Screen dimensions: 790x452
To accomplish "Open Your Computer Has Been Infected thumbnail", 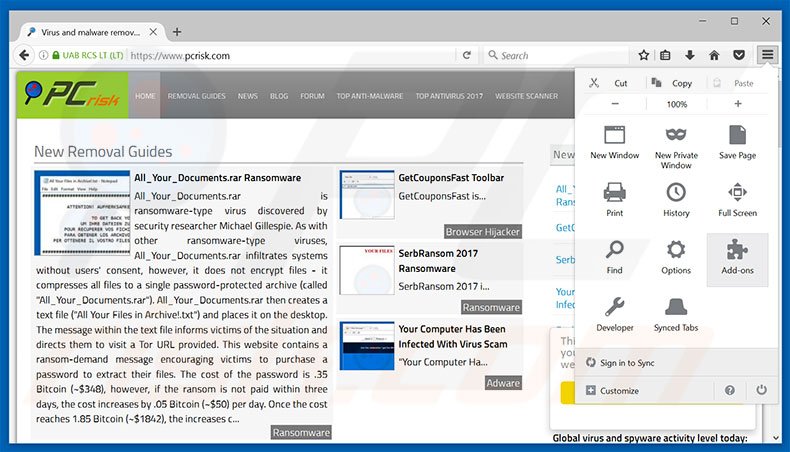I will (x=367, y=346).
